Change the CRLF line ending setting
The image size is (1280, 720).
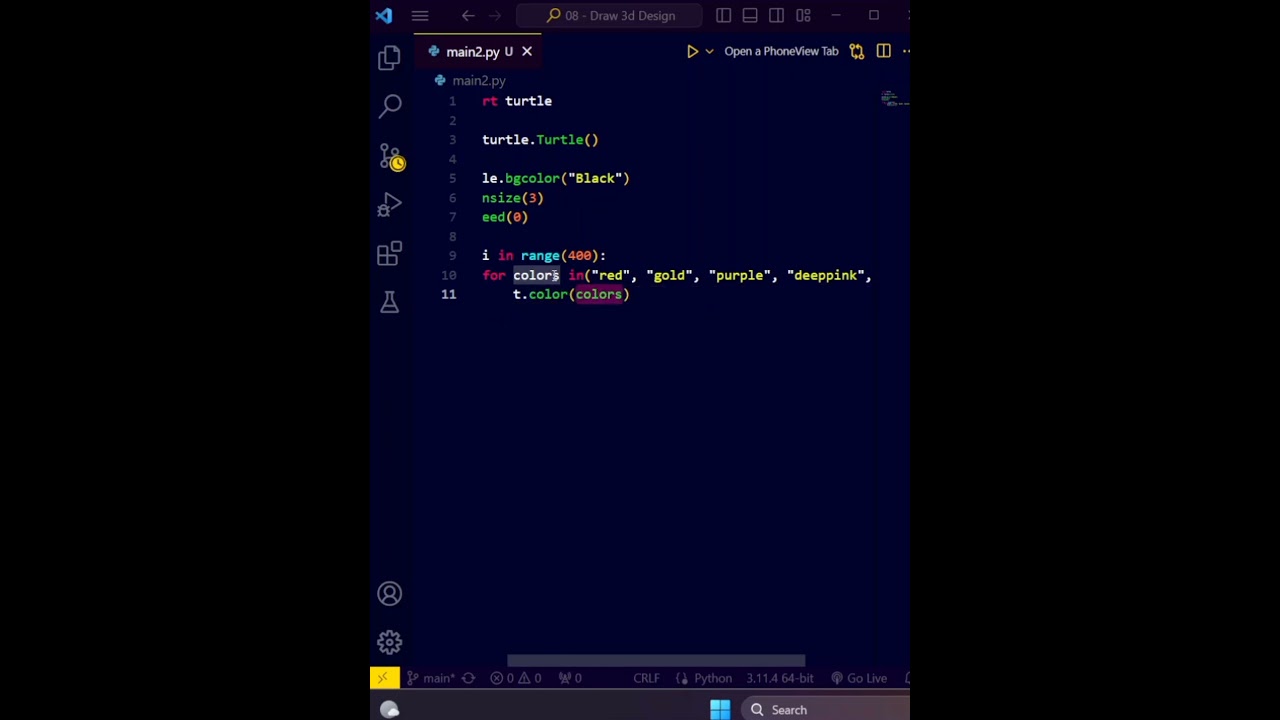point(646,678)
